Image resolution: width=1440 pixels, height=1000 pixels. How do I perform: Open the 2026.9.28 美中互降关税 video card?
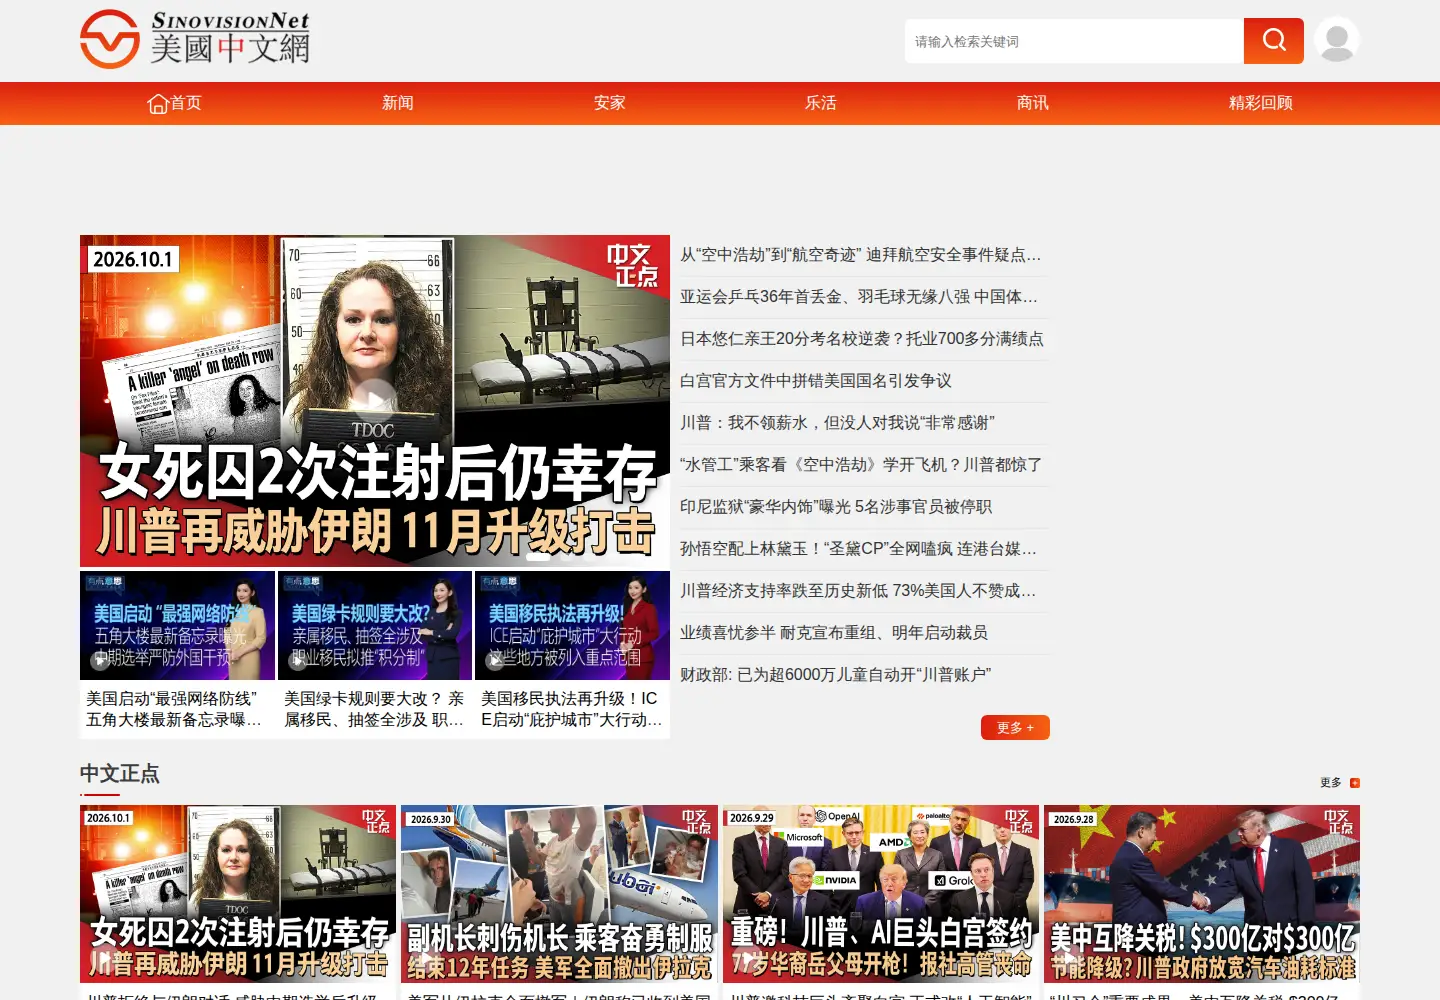[1202, 894]
